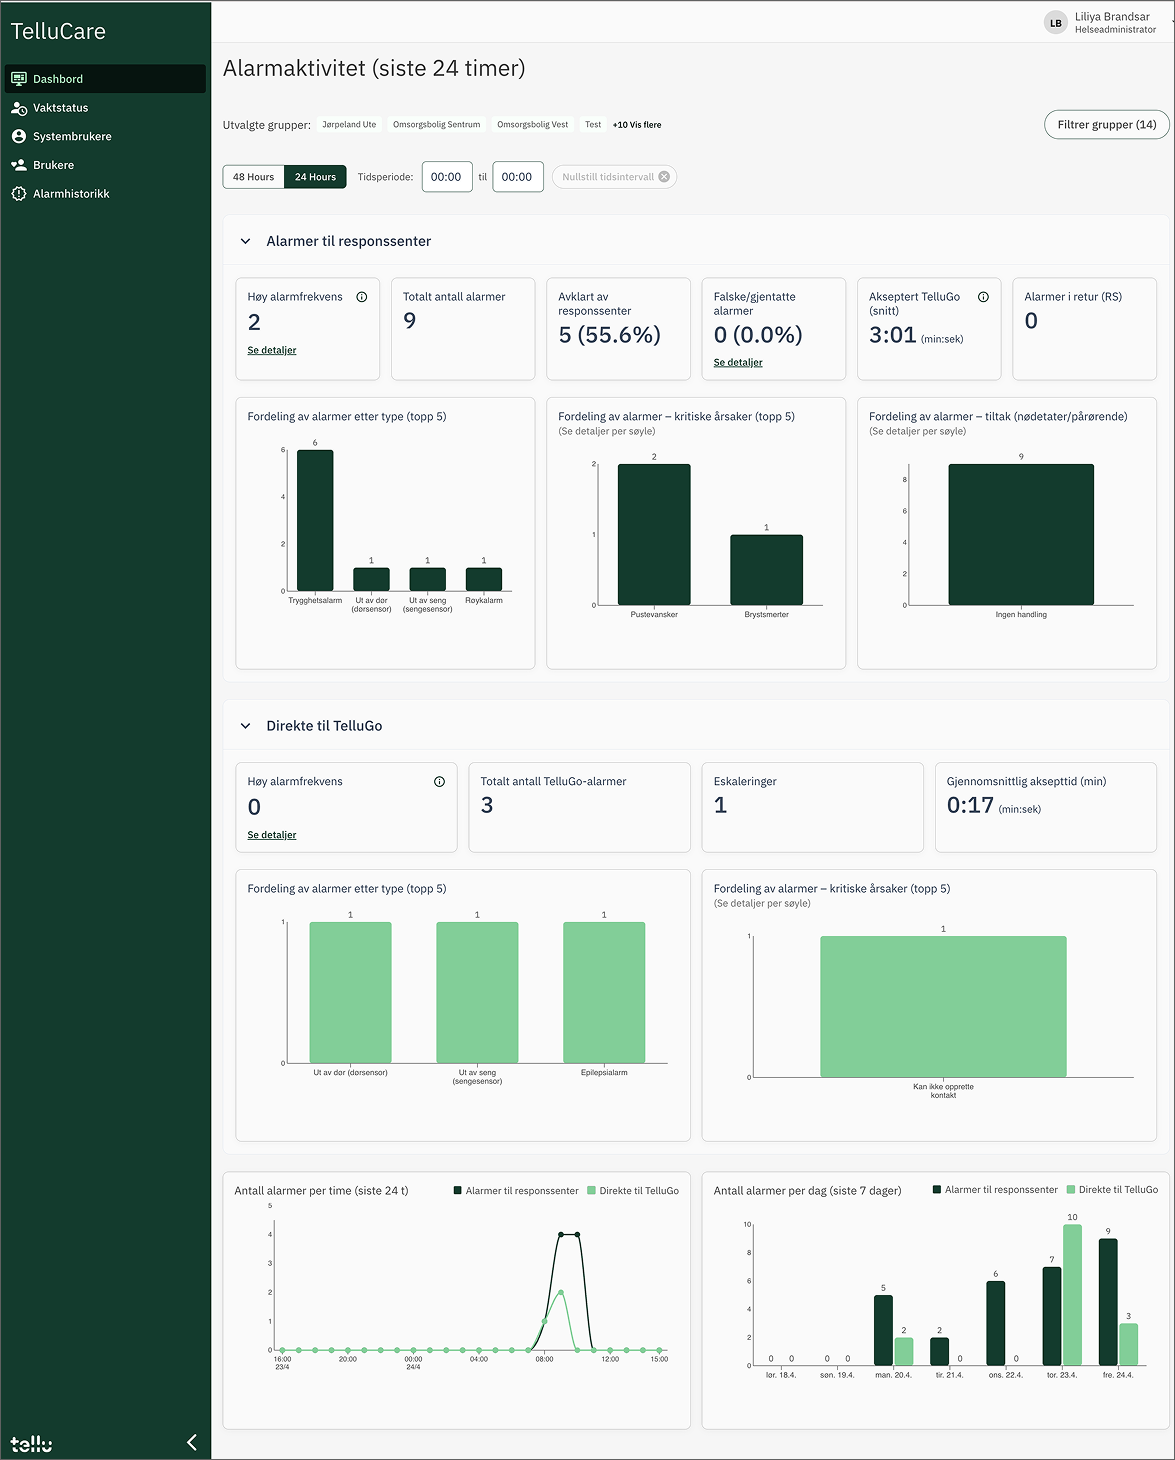The image size is (1175, 1460).
Task: Click the Systembrukere person icon
Action: [19, 136]
